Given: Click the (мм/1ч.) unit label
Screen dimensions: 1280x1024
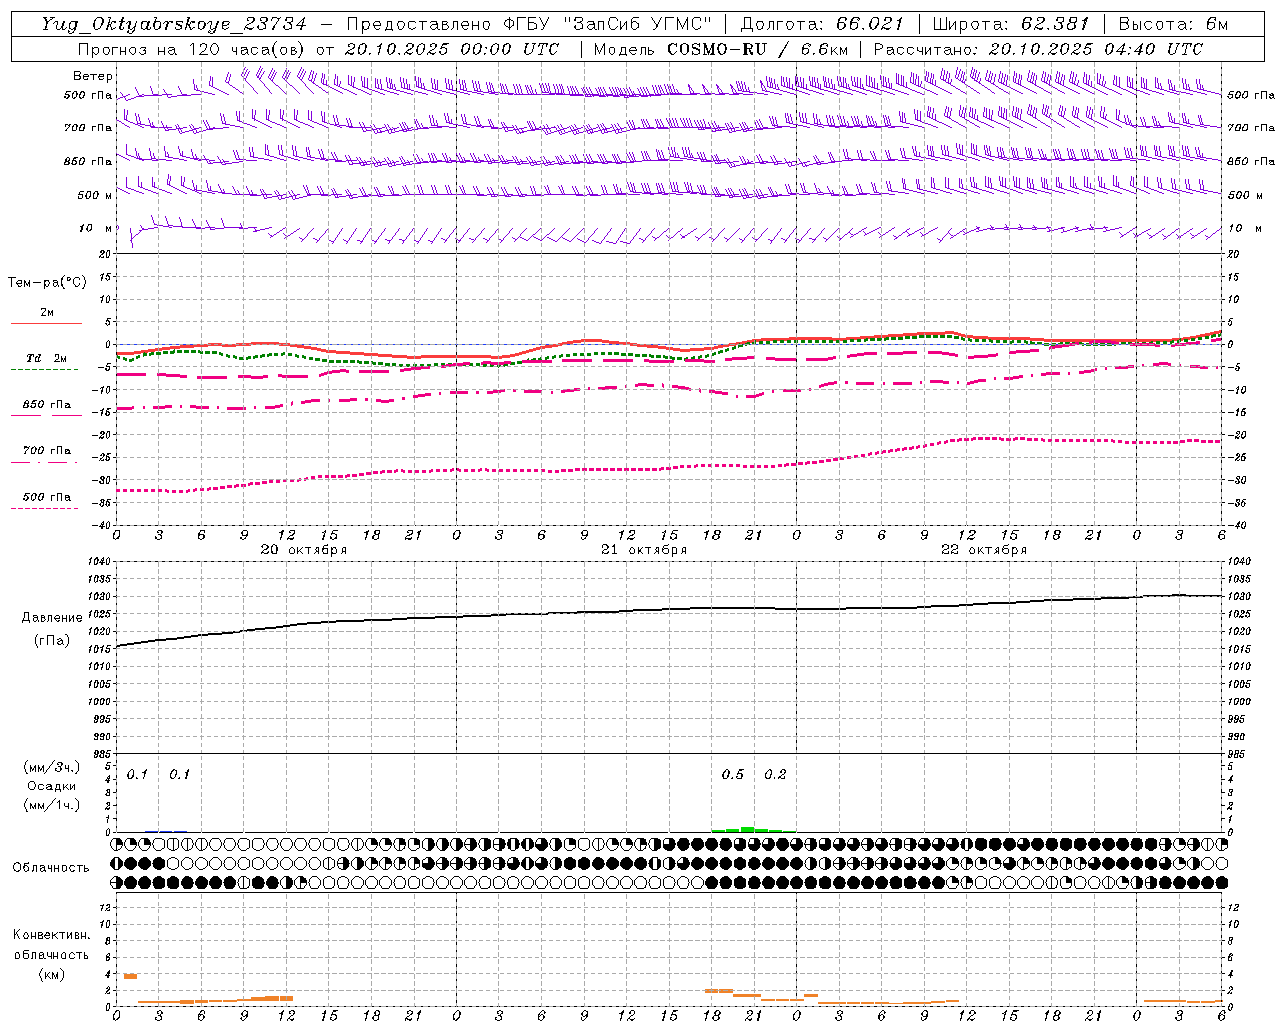Looking at the screenshot, I should (x=52, y=805).
